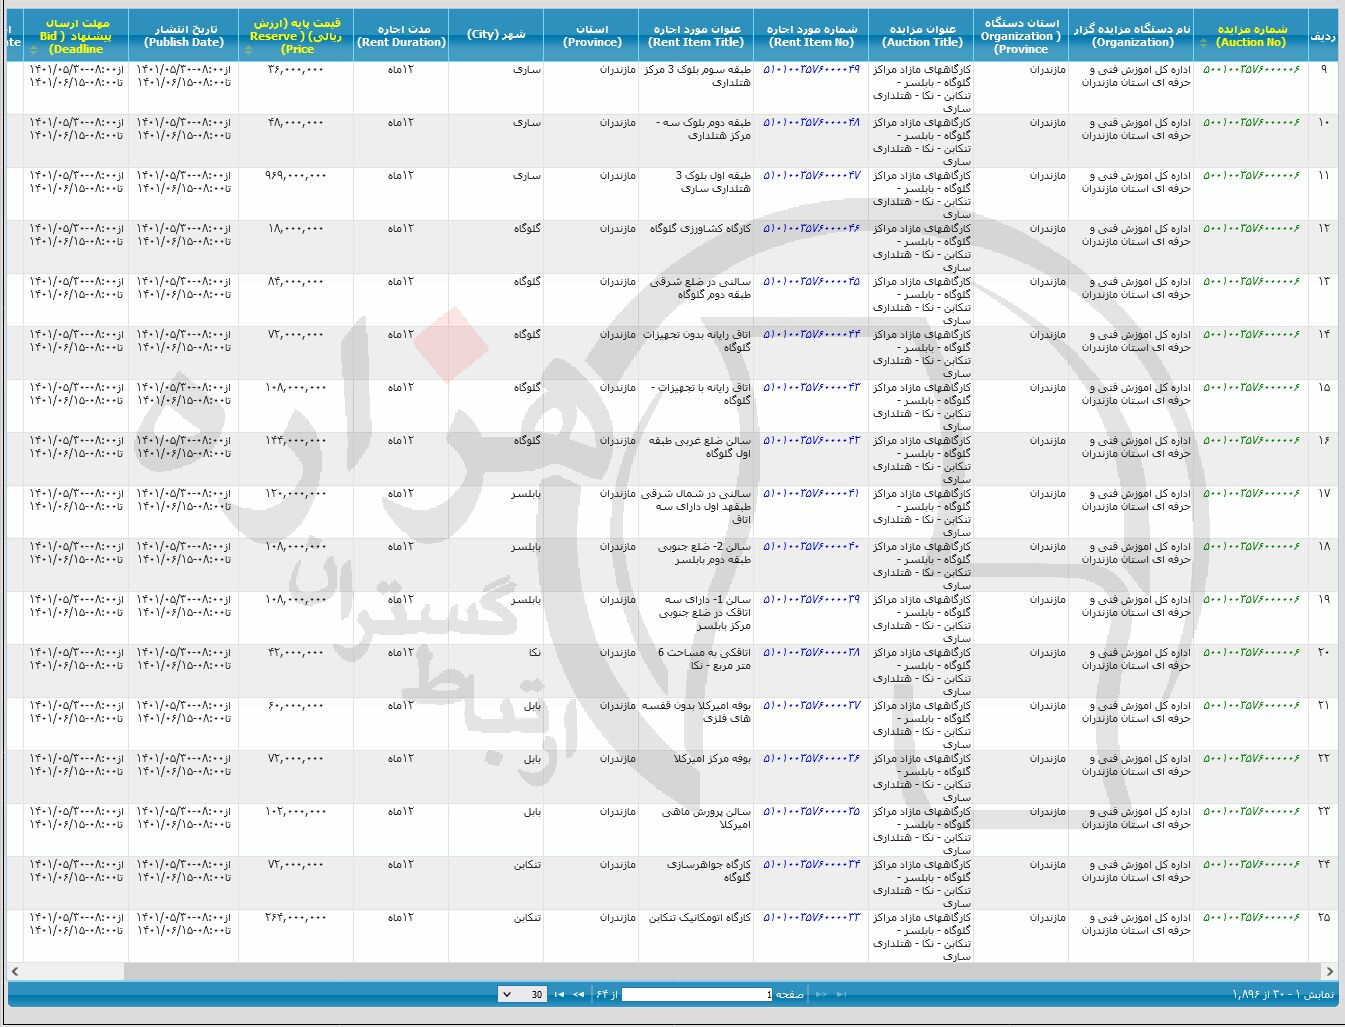Open rent item number link ending ۴۸
Screen dimensions: 1345x1027
pos(811,123)
